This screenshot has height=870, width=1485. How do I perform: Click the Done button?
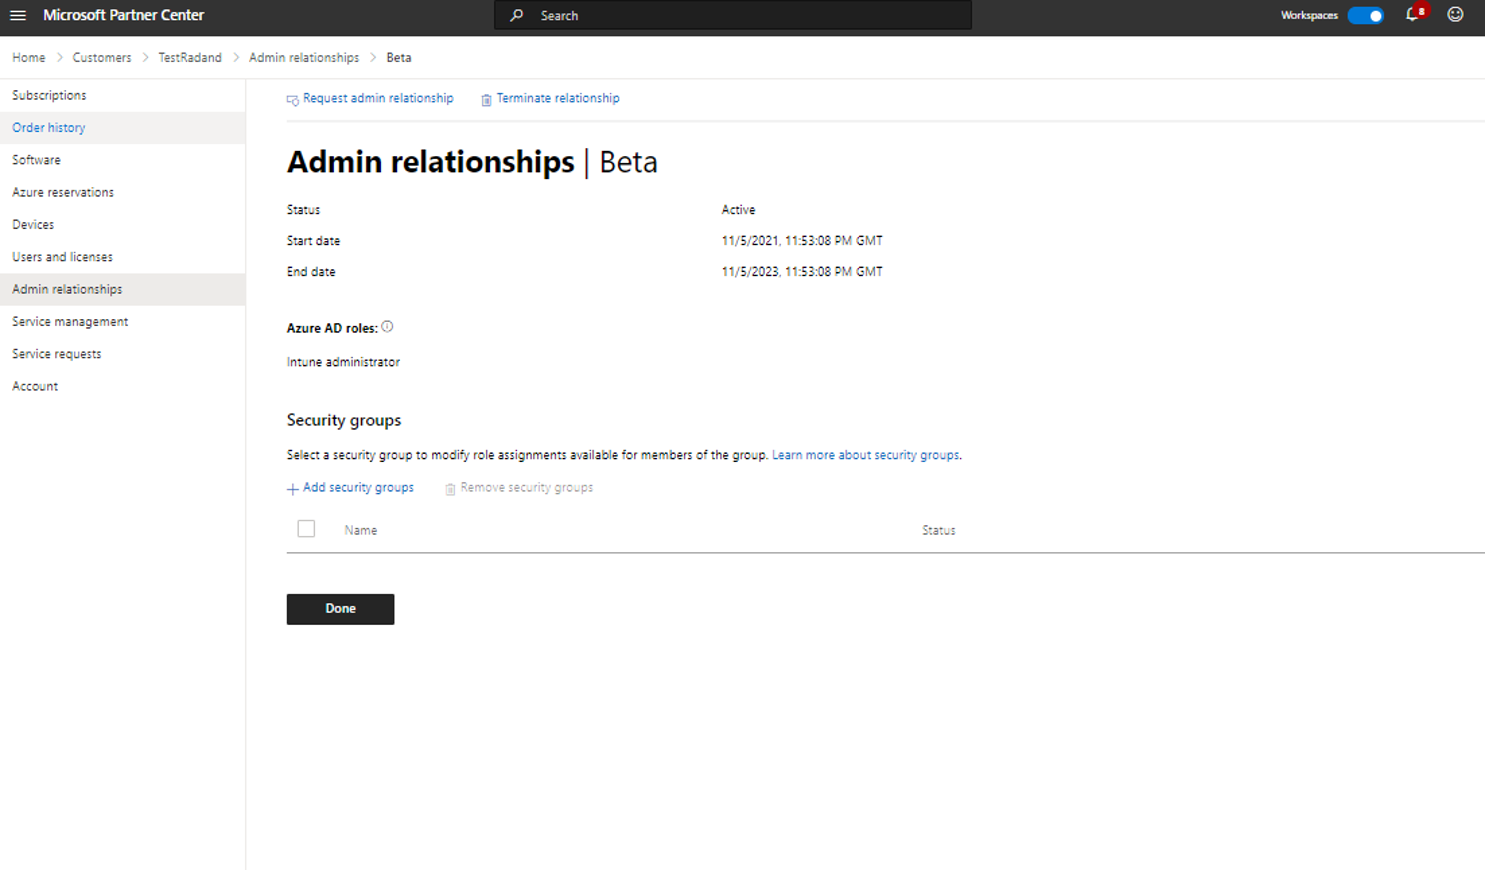pos(340,609)
